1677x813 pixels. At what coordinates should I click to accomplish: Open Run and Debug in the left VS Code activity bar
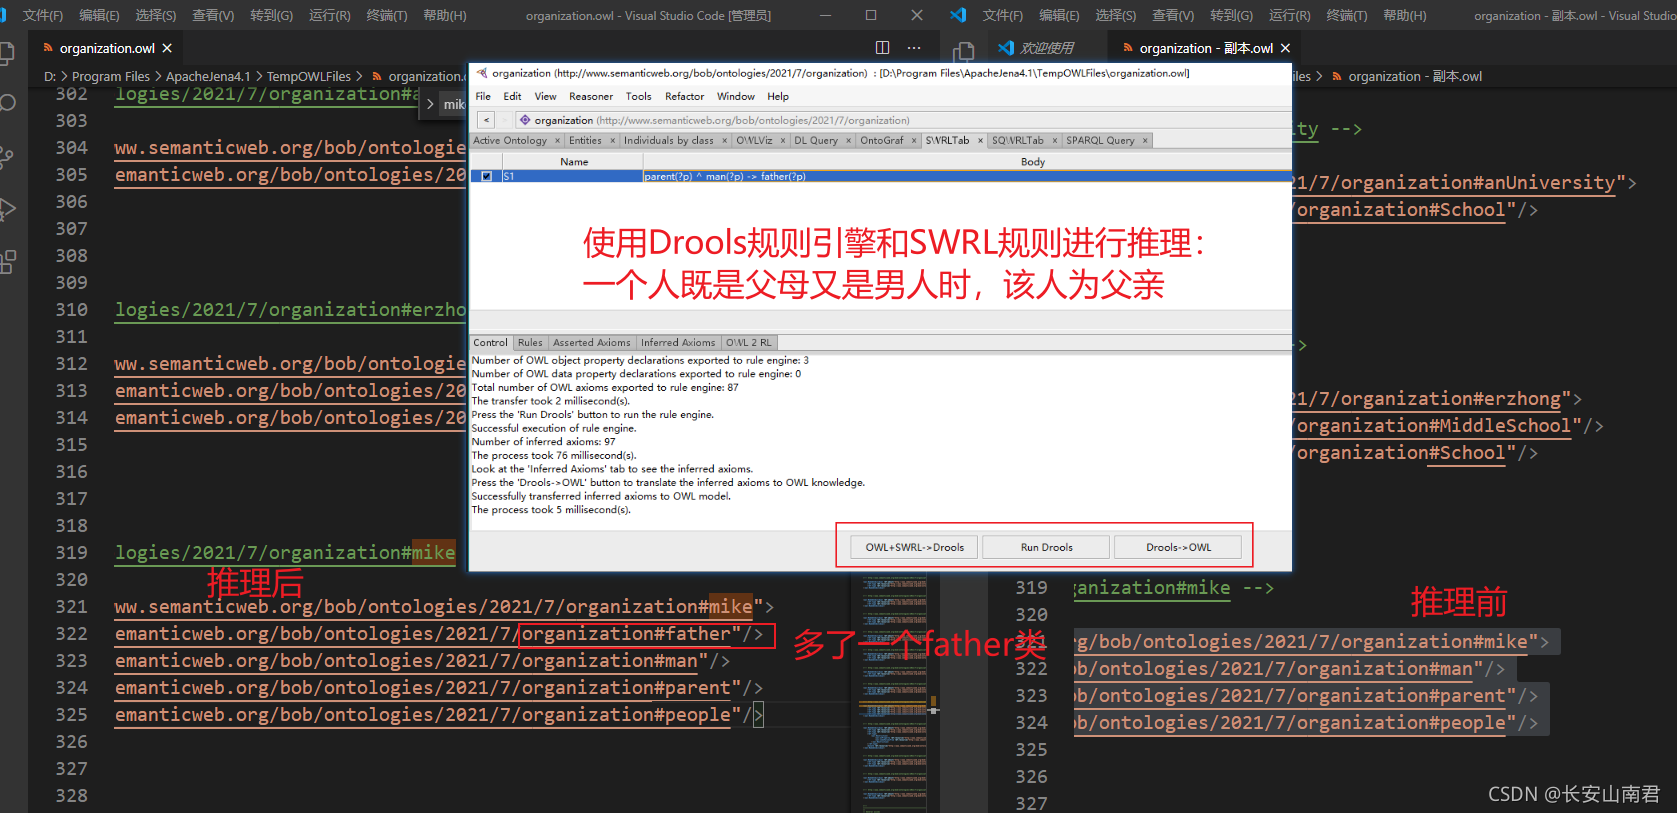point(7,209)
